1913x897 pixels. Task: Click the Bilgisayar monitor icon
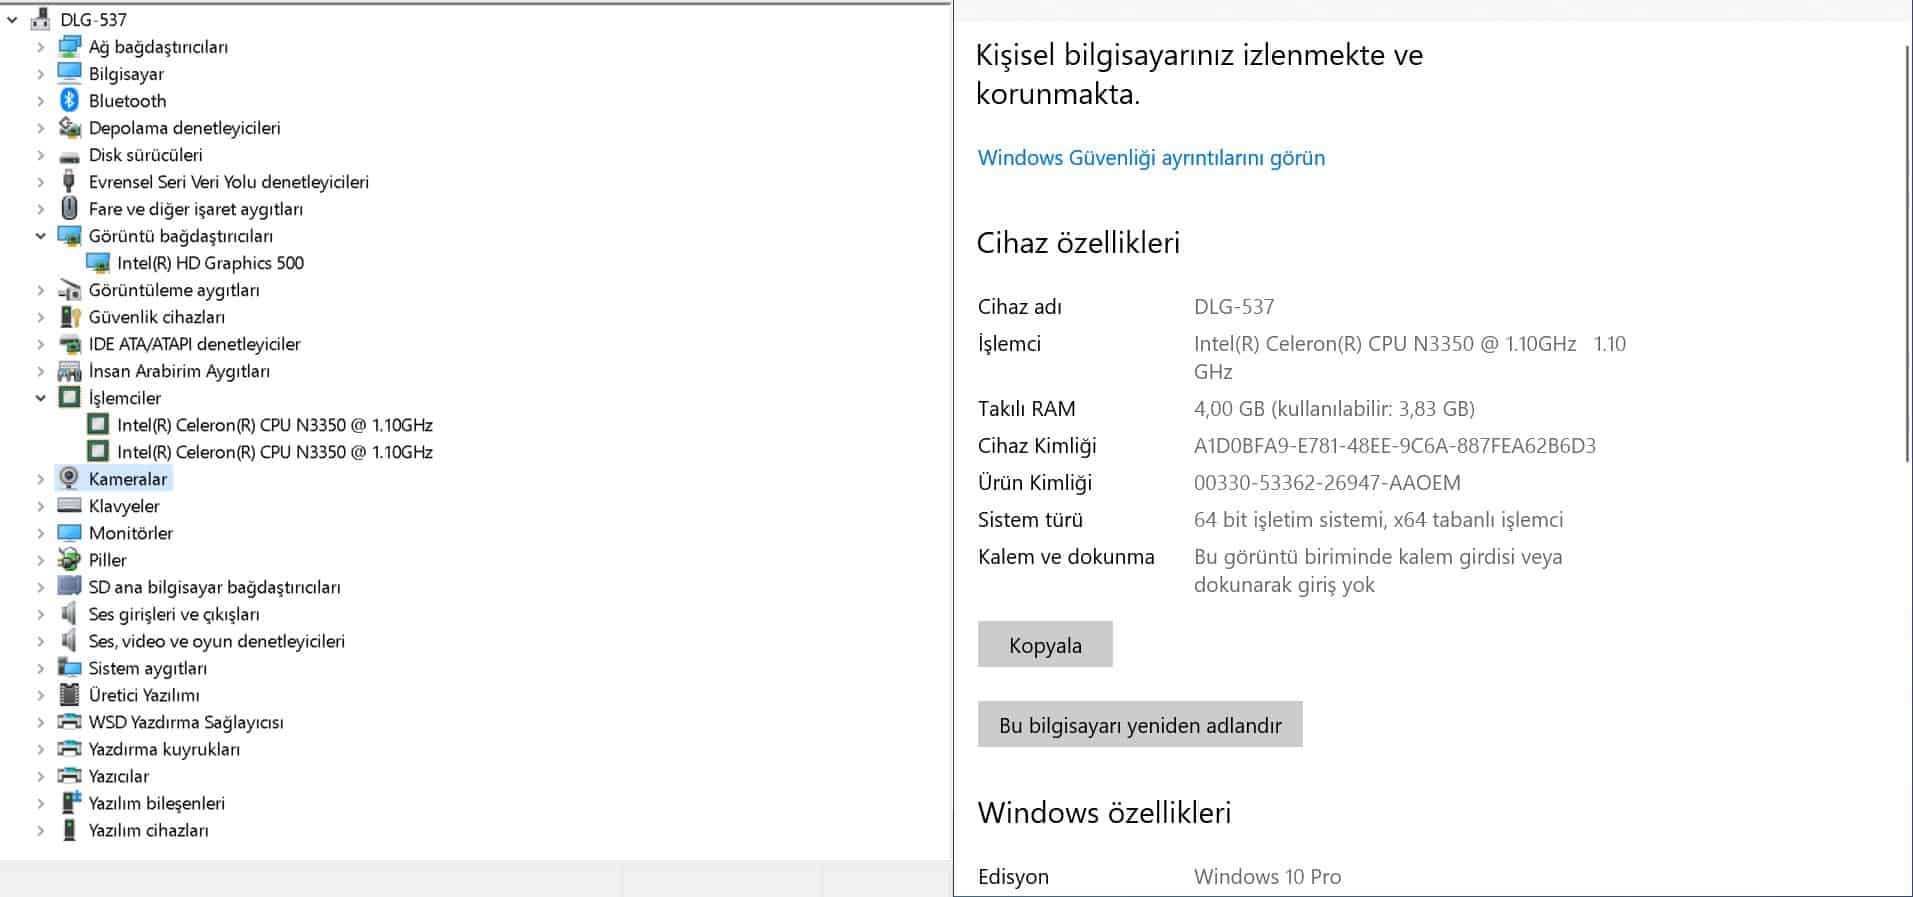click(69, 73)
